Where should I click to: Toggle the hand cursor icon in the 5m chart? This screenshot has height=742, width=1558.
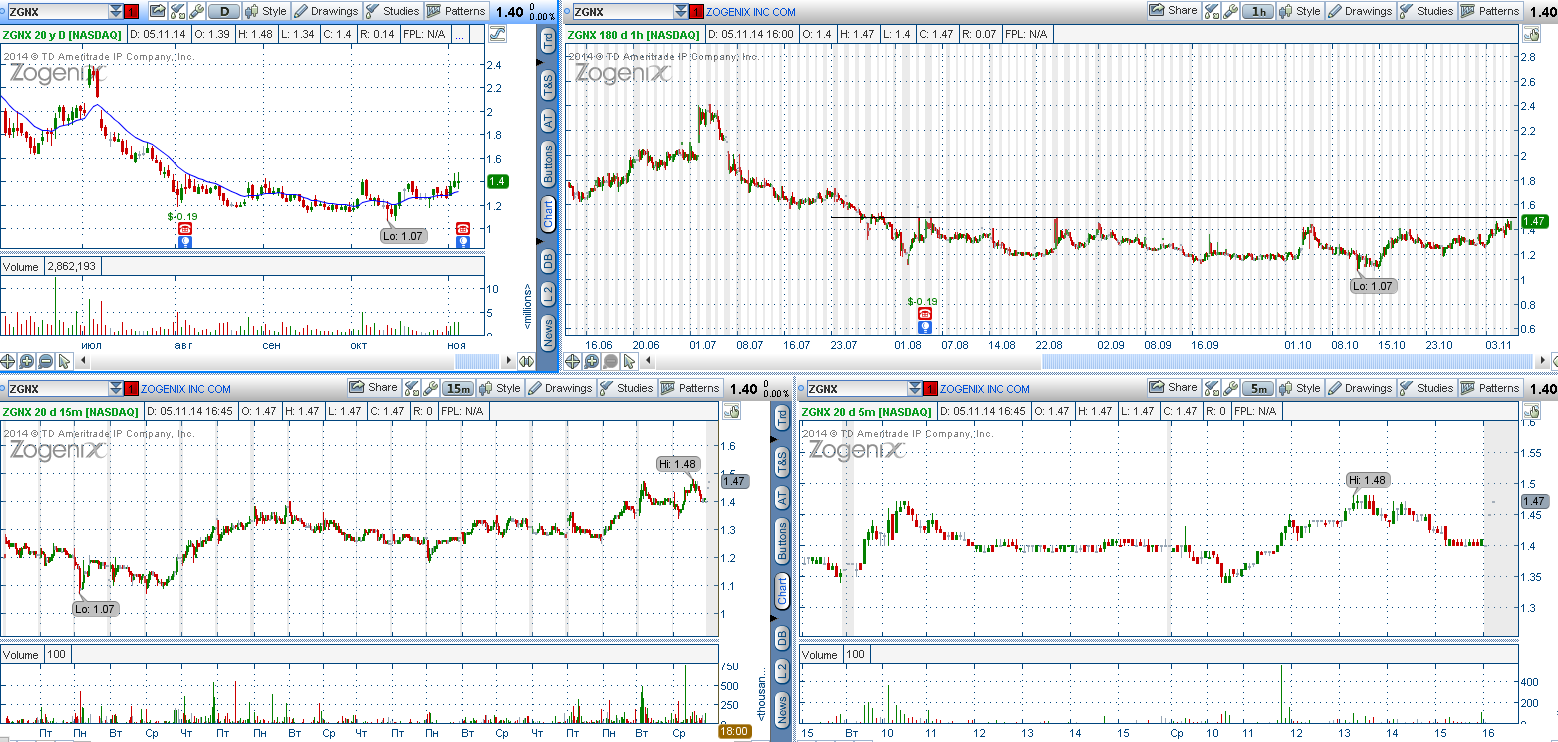pos(1530,410)
